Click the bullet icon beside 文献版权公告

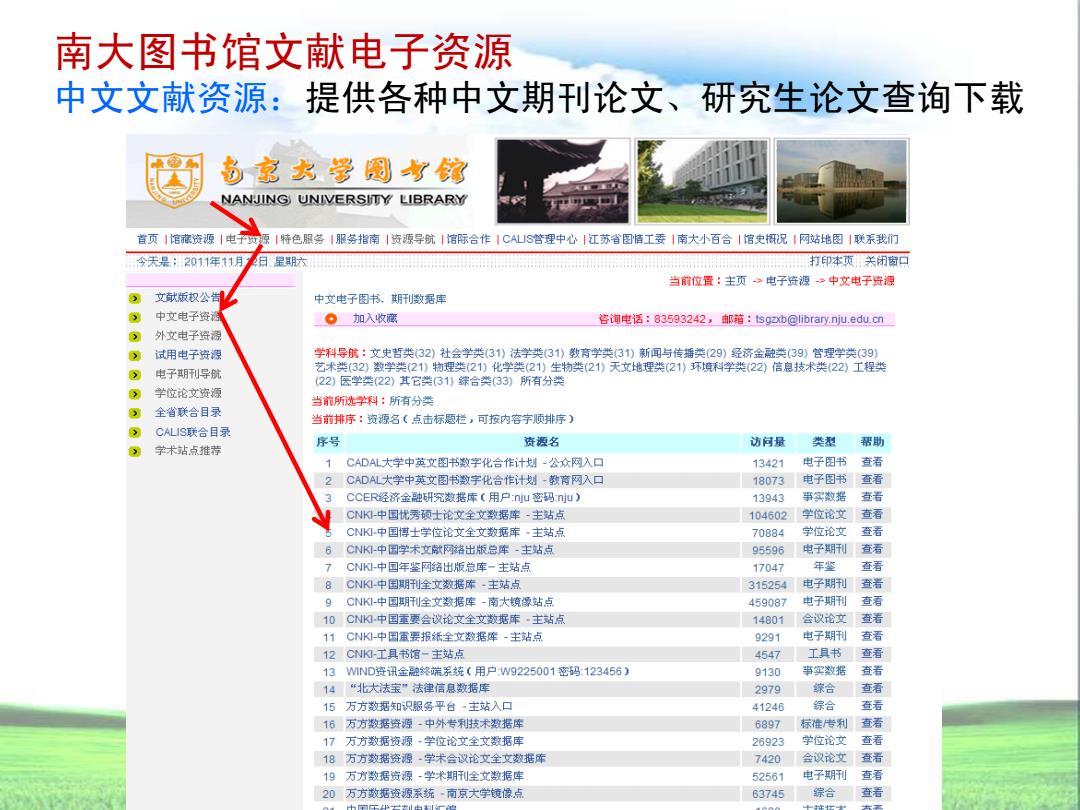click(135, 298)
